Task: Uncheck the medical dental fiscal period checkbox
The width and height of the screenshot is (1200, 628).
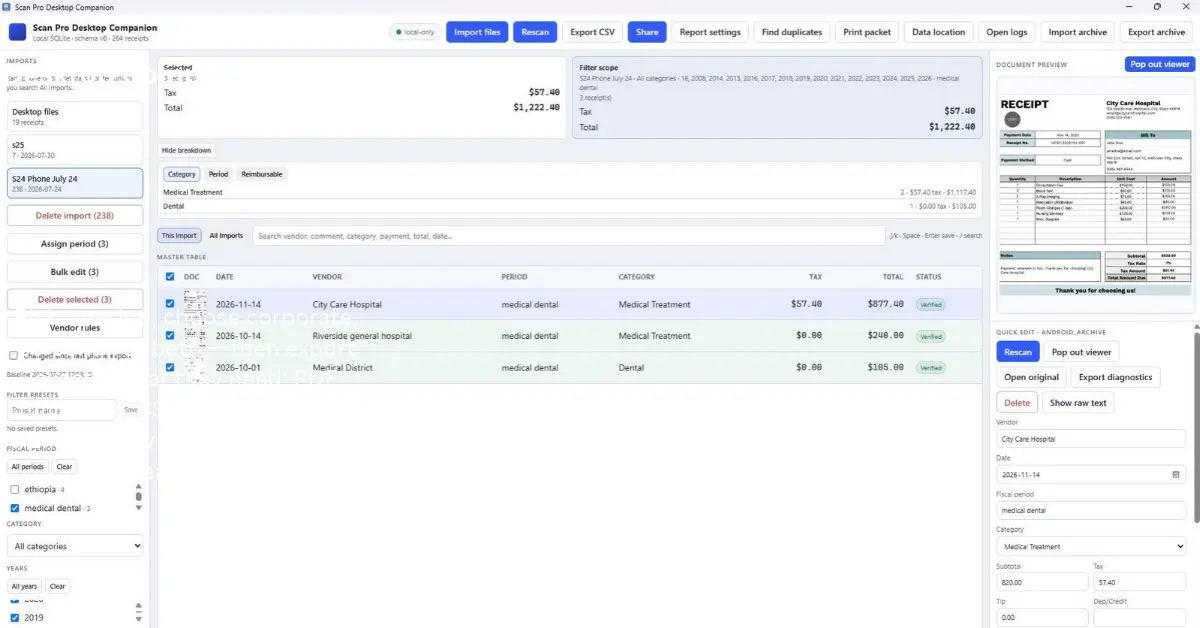Action: tap(15, 508)
